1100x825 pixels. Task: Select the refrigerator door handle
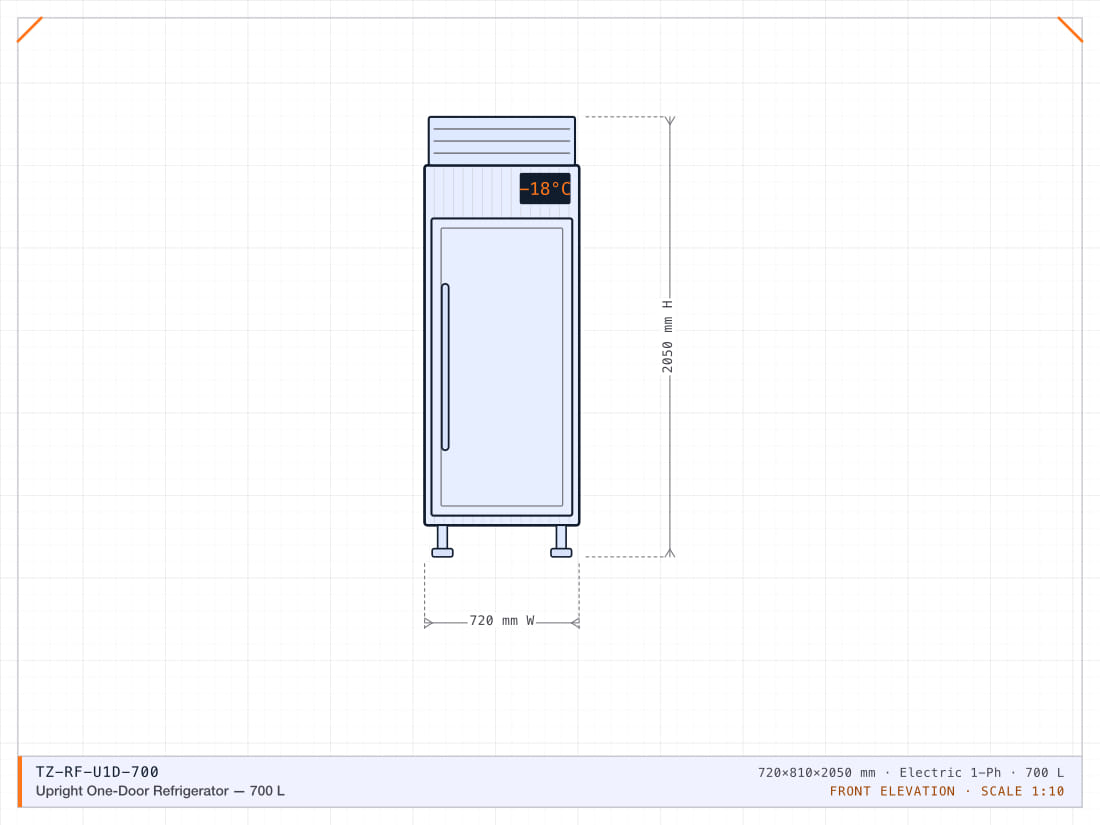[445, 367]
